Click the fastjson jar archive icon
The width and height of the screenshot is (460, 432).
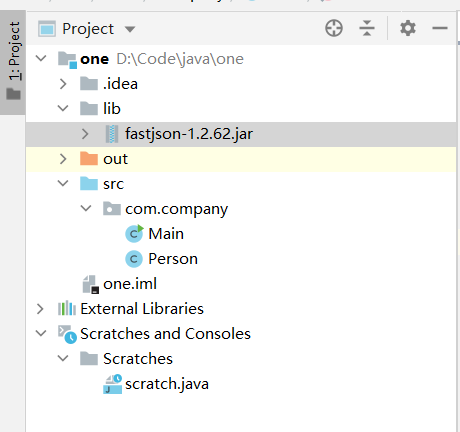(x=112, y=134)
